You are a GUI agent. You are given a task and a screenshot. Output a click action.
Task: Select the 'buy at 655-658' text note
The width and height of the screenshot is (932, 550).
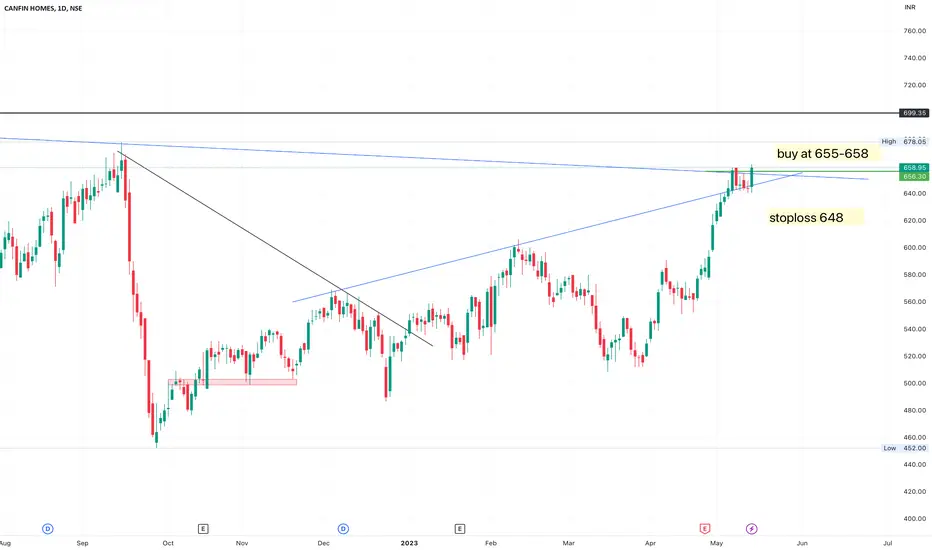(x=823, y=153)
